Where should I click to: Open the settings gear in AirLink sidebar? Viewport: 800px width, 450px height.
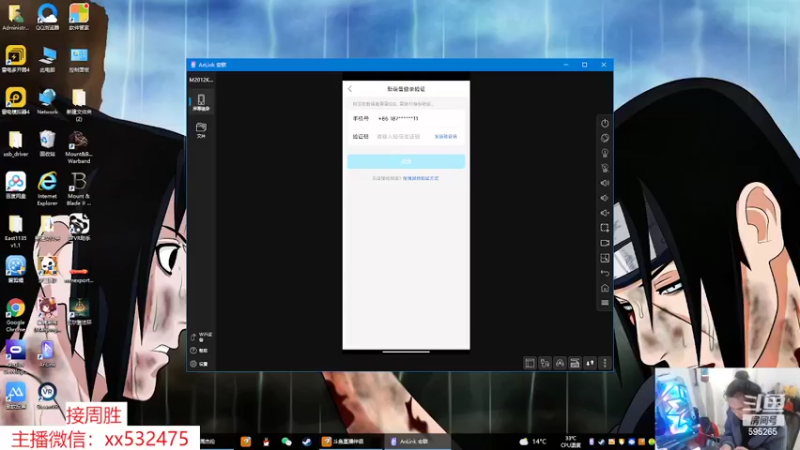point(199,364)
